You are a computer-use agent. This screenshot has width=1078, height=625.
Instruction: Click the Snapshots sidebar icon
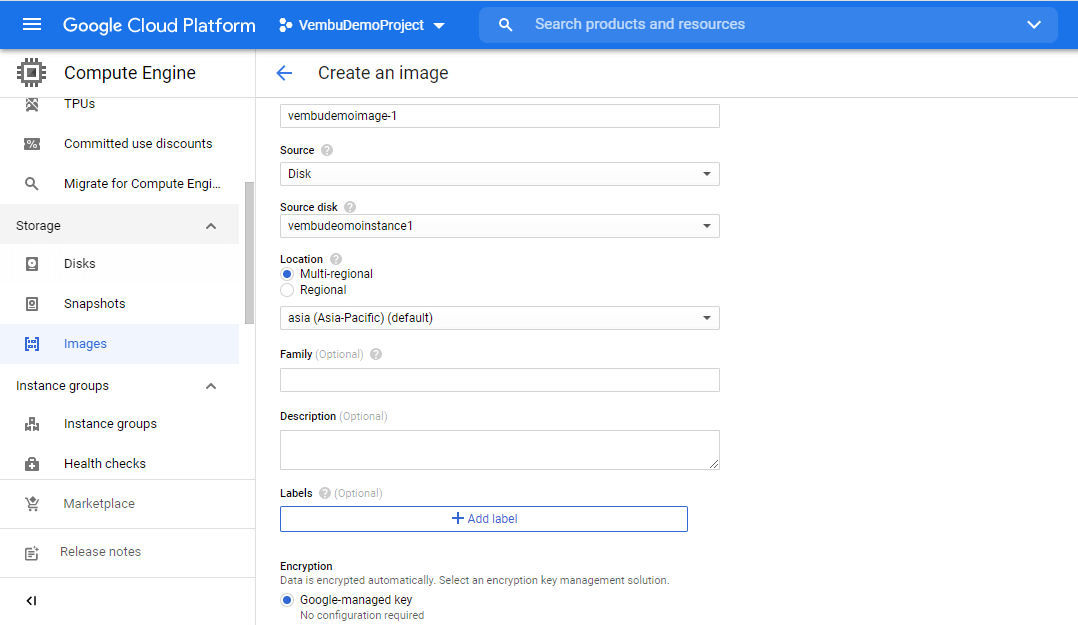(x=32, y=304)
